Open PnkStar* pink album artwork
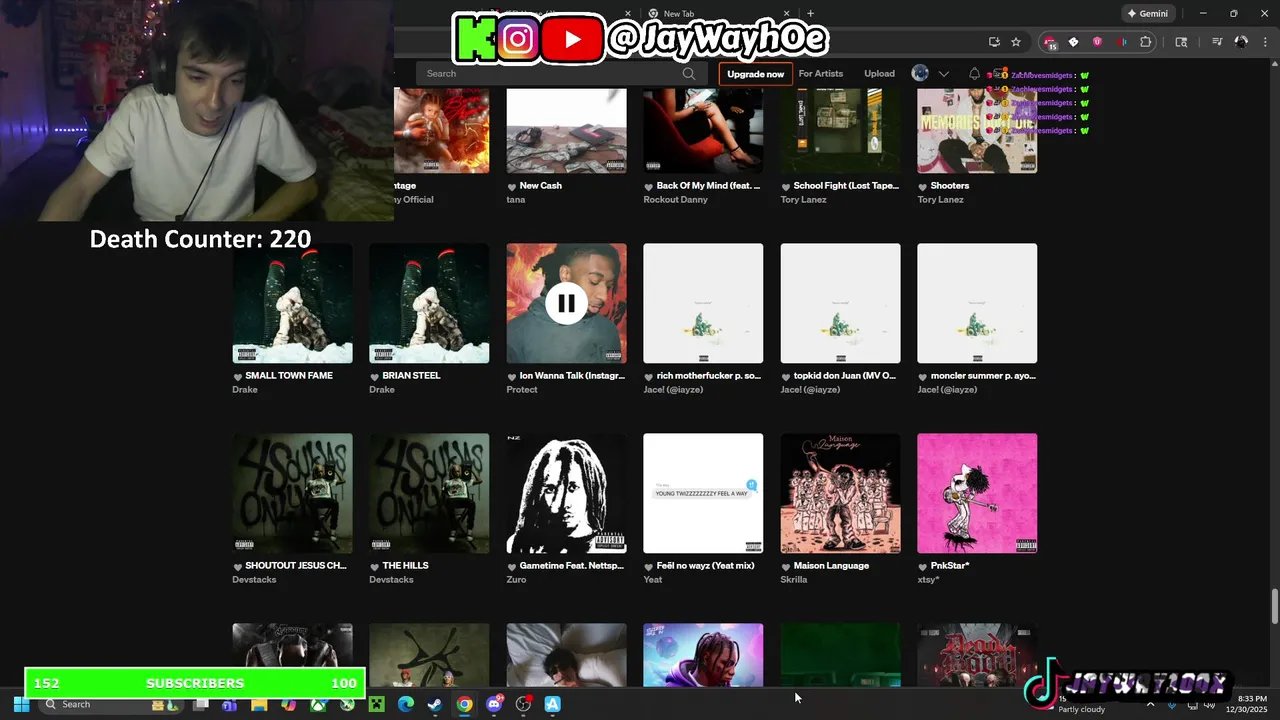1280x720 pixels. coord(977,493)
